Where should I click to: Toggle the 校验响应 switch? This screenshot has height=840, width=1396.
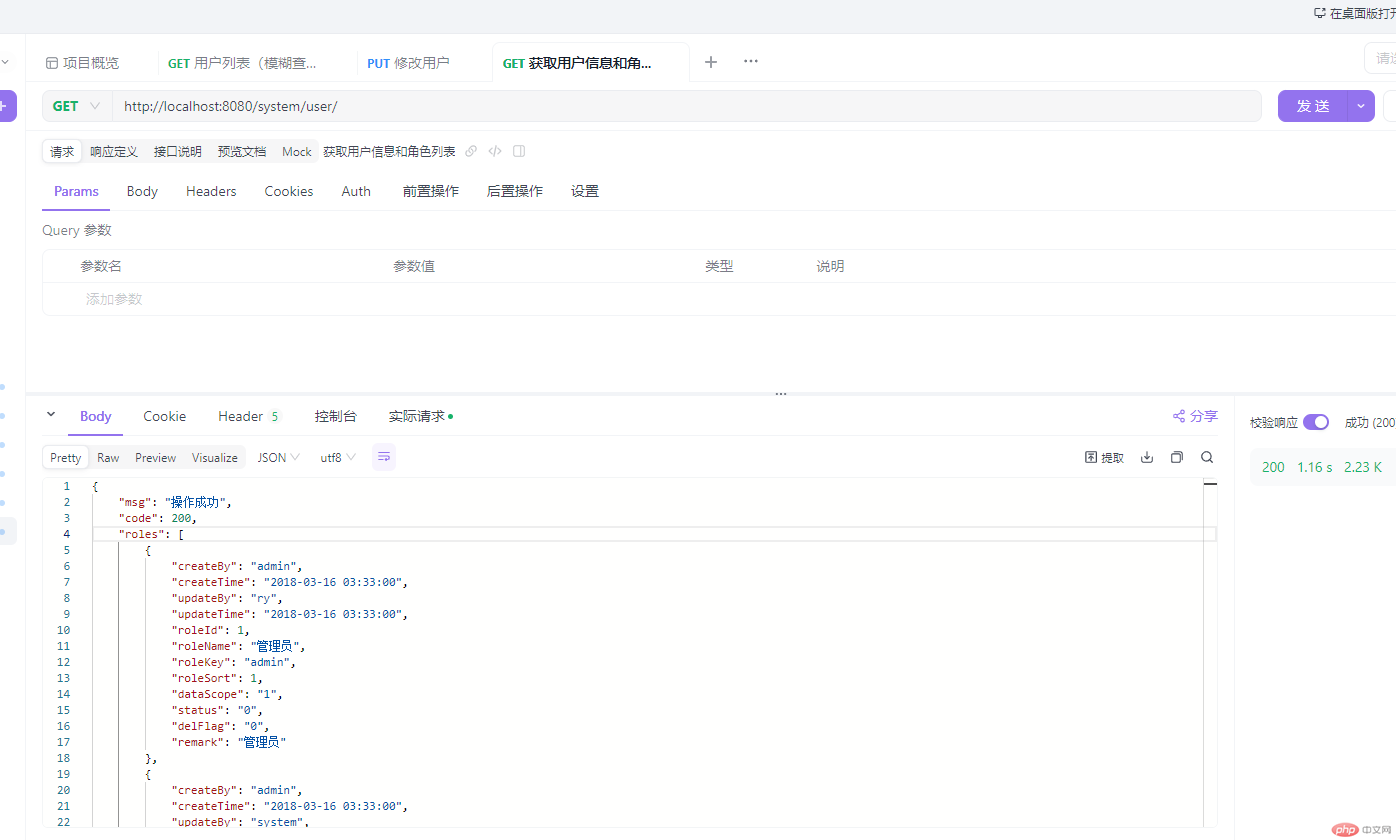click(1316, 422)
